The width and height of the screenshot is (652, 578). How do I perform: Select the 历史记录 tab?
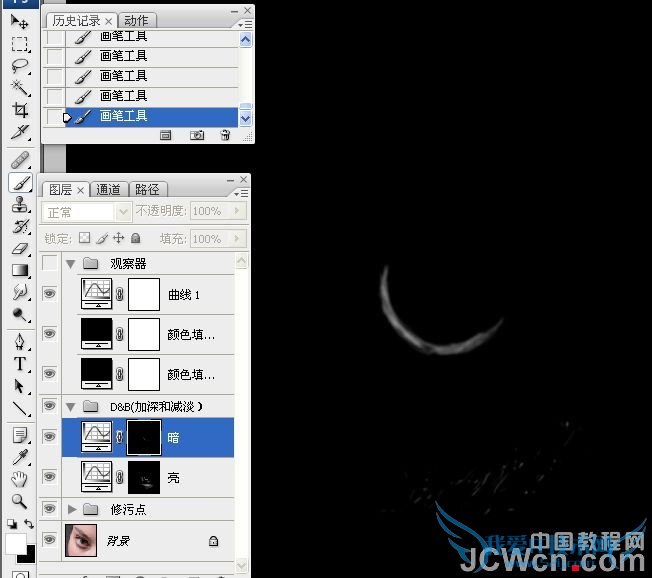click(x=77, y=20)
